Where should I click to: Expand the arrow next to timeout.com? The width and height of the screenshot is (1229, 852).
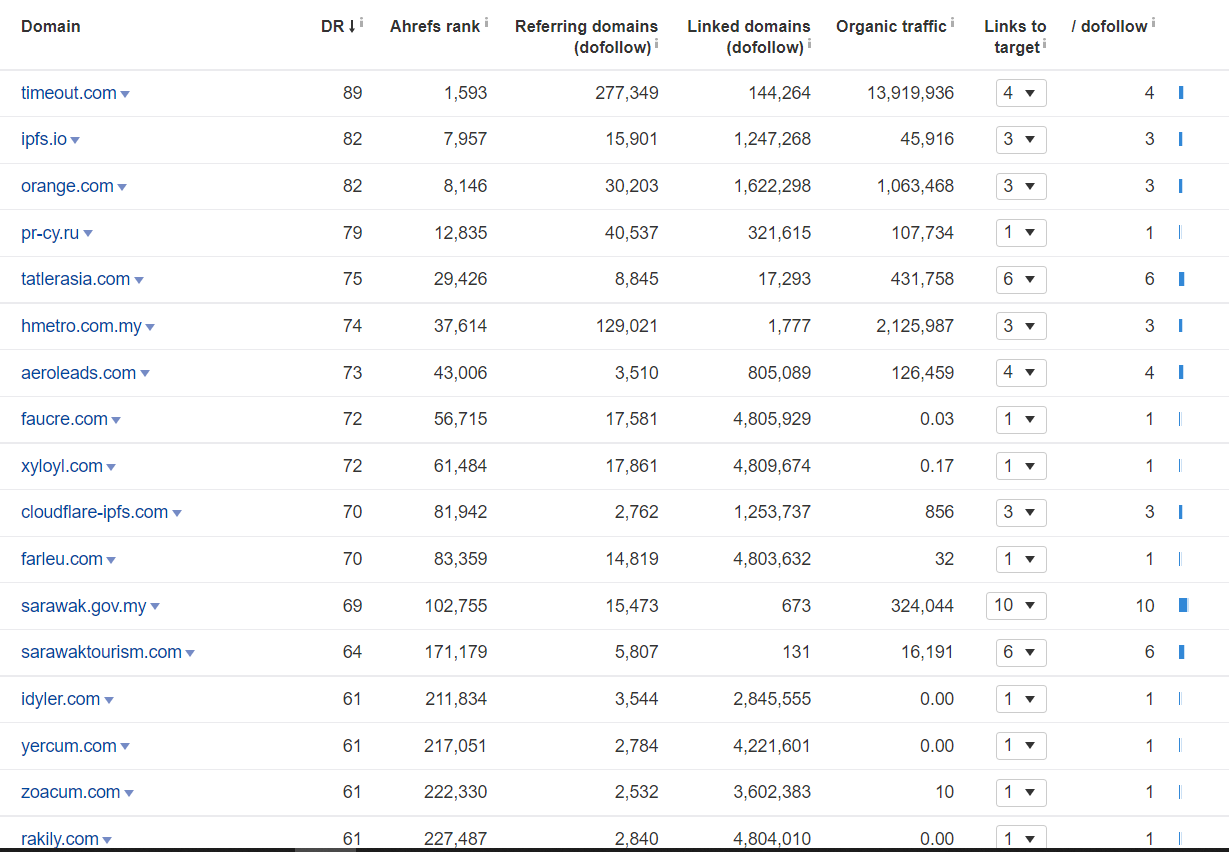click(x=125, y=94)
